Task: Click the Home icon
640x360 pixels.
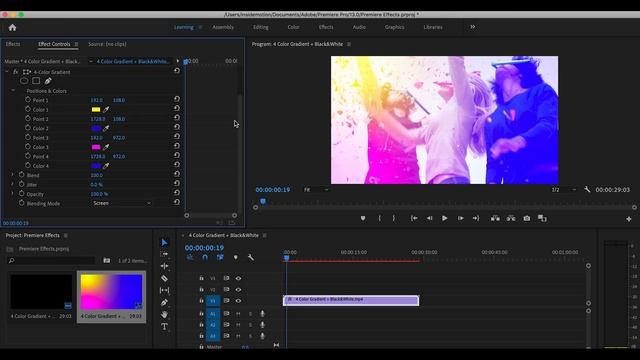Action: [x=12, y=27]
